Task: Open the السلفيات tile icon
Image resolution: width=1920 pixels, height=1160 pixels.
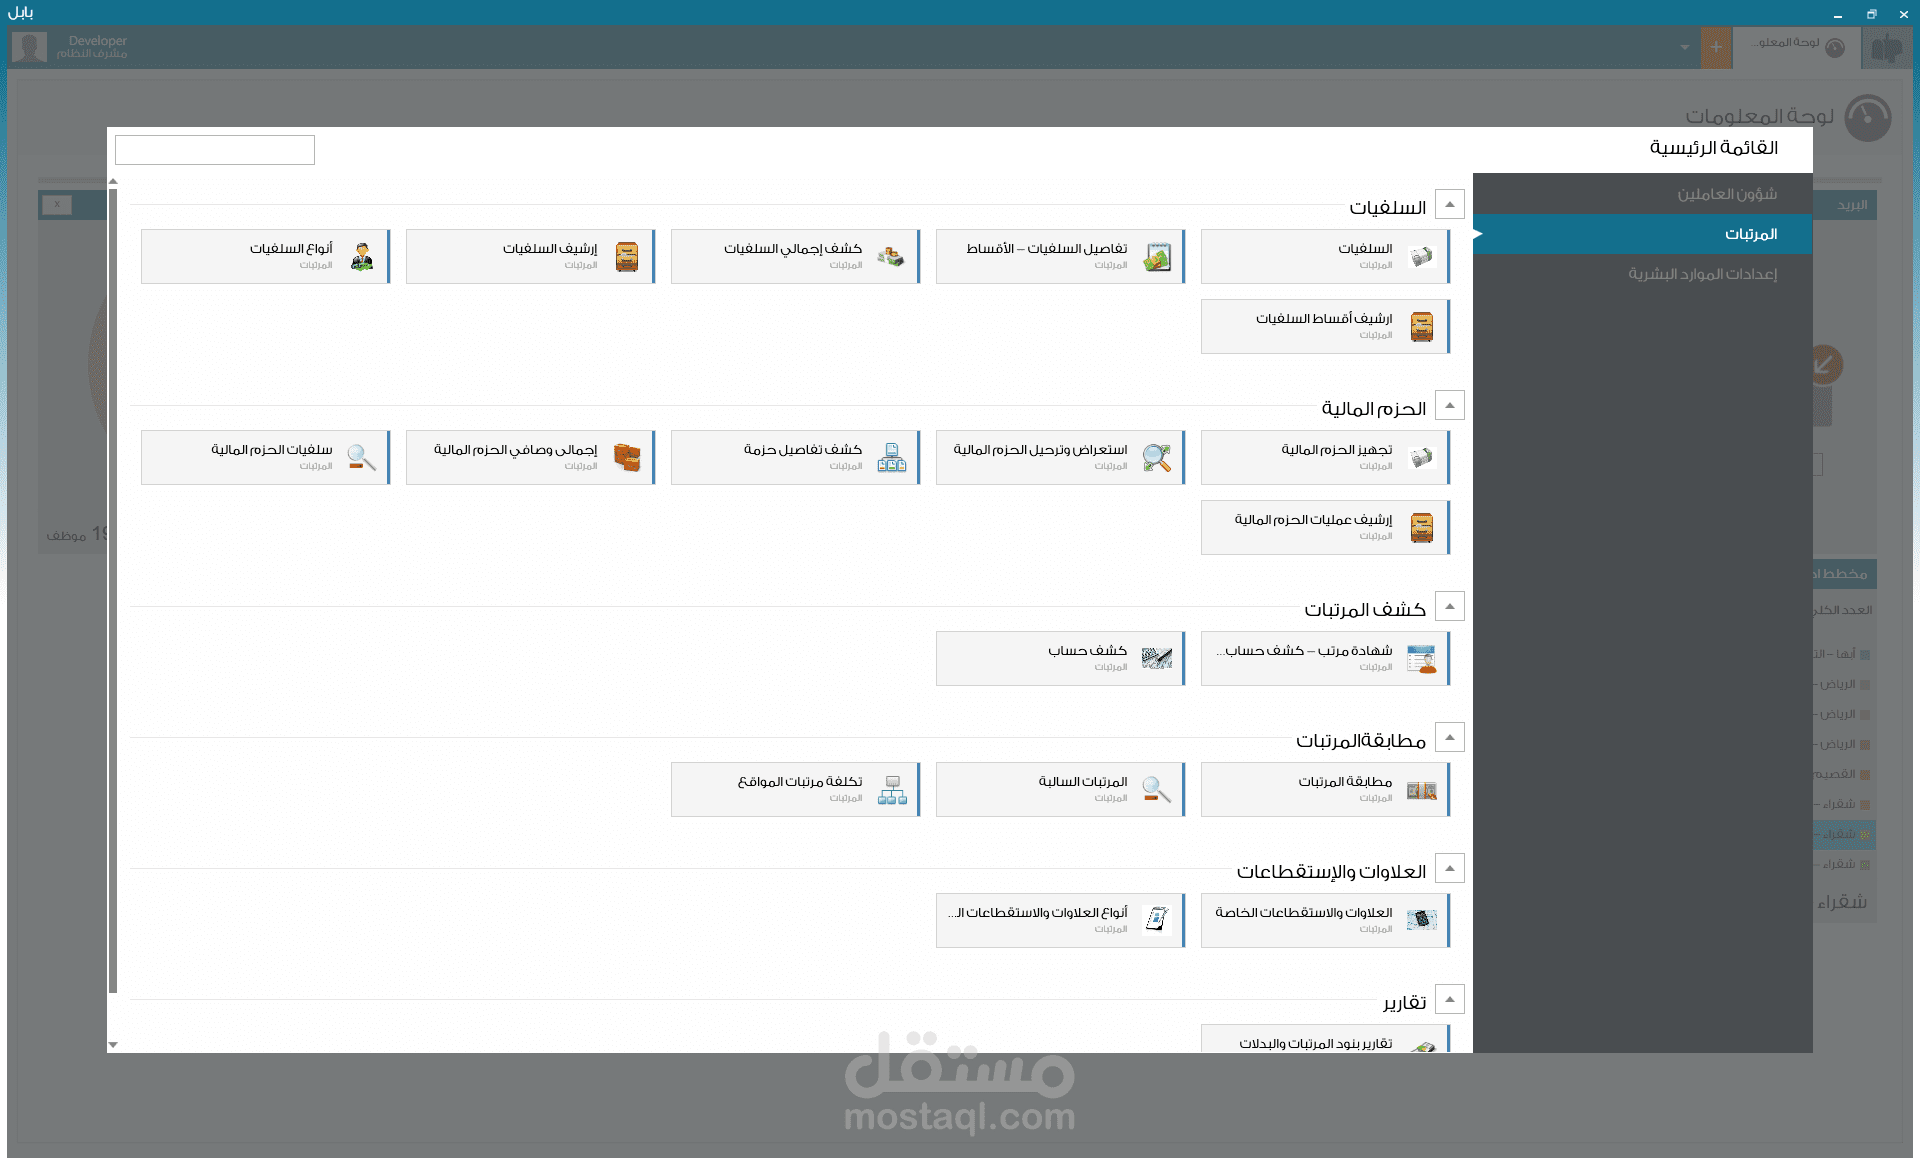Action: click(x=1421, y=257)
